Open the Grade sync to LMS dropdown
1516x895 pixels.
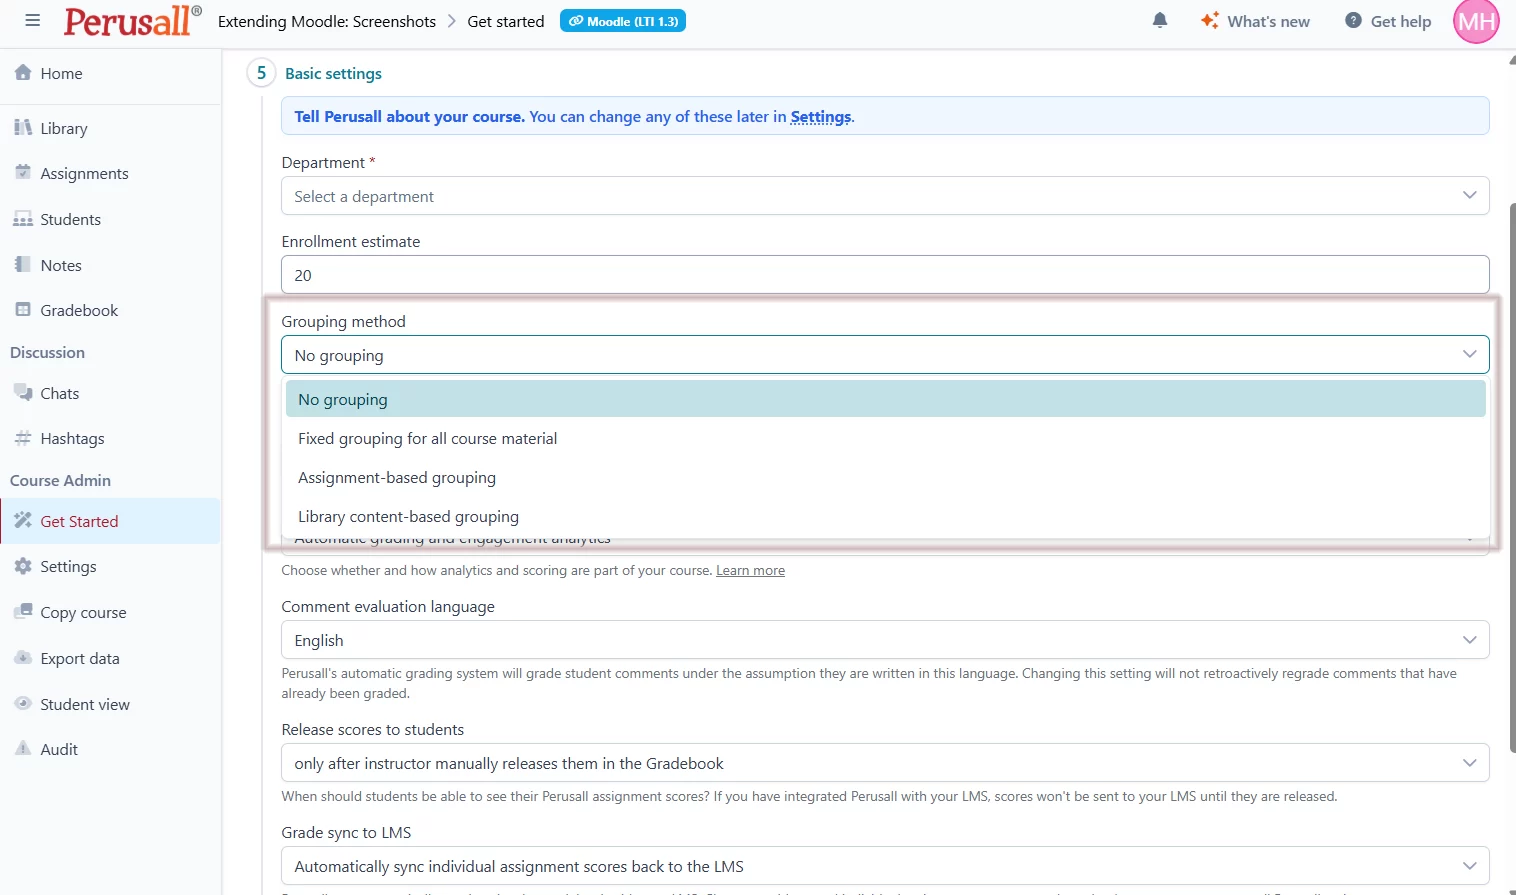(x=884, y=866)
